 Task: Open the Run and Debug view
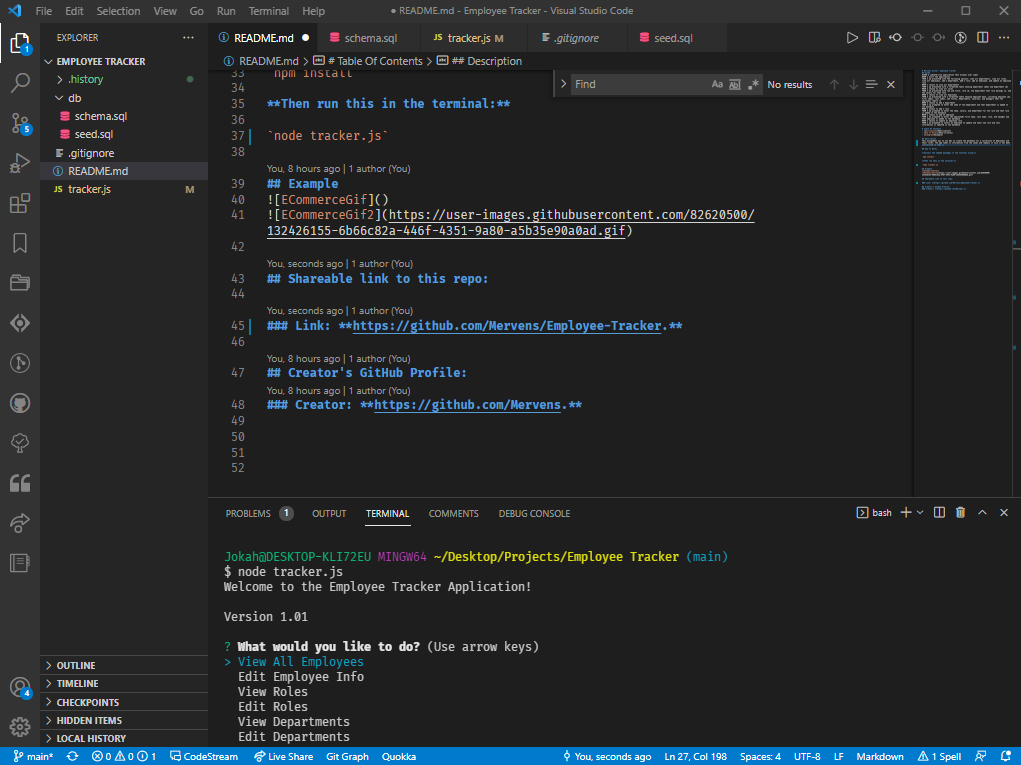click(20, 163)
